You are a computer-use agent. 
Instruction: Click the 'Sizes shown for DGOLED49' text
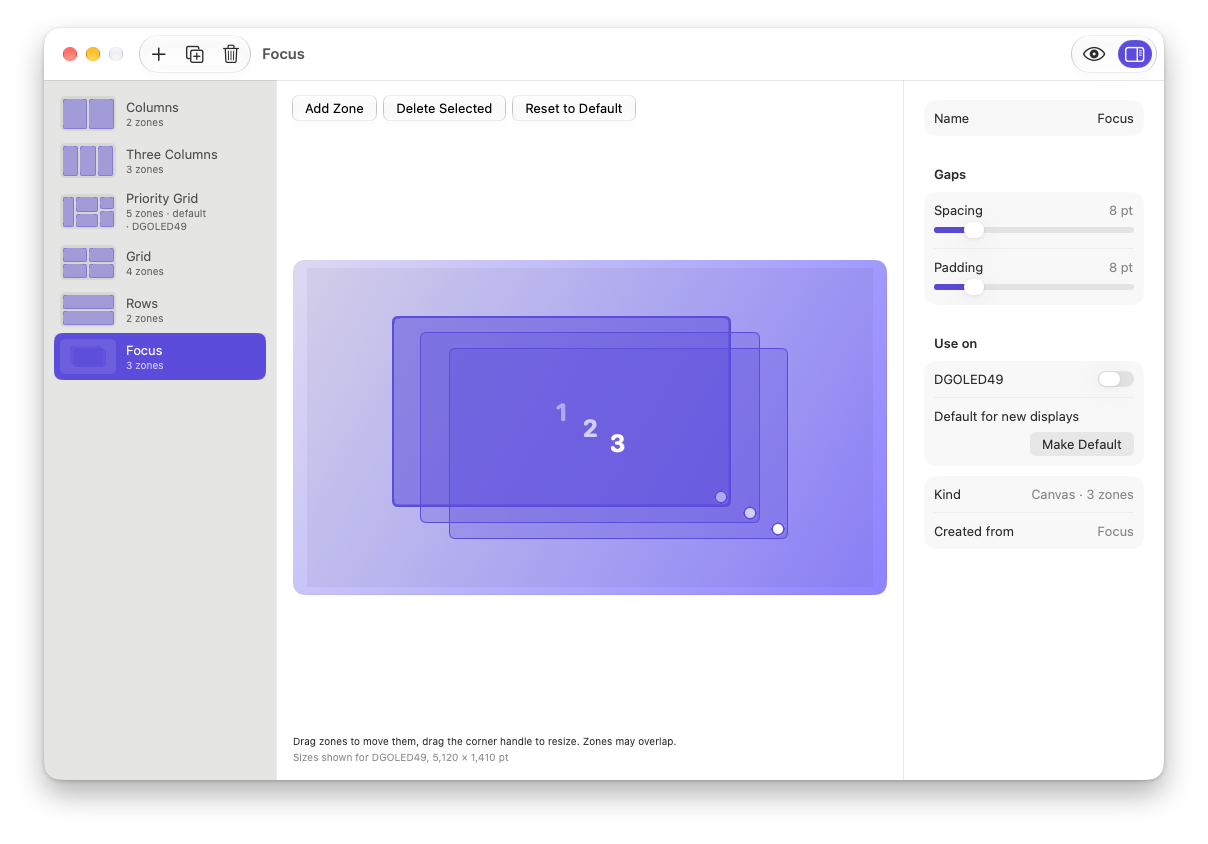click(400, 758)
